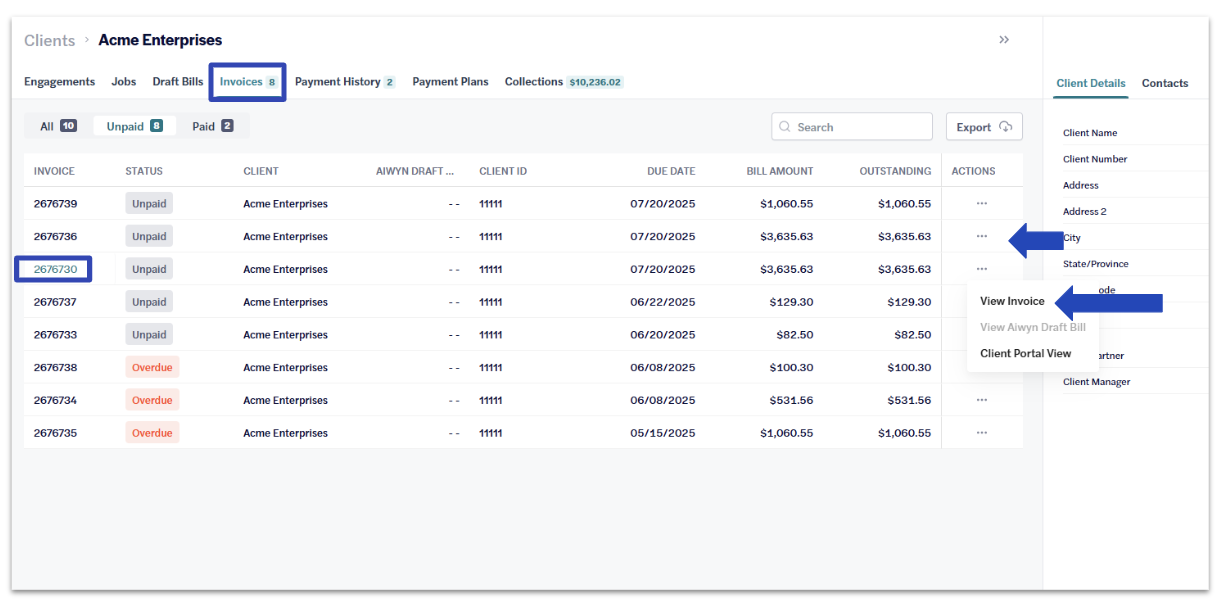Viewport: 1221px width, 602px height.
Task: Open invoice 2676730
Action: pyautogui.click(x=55, y=269)
